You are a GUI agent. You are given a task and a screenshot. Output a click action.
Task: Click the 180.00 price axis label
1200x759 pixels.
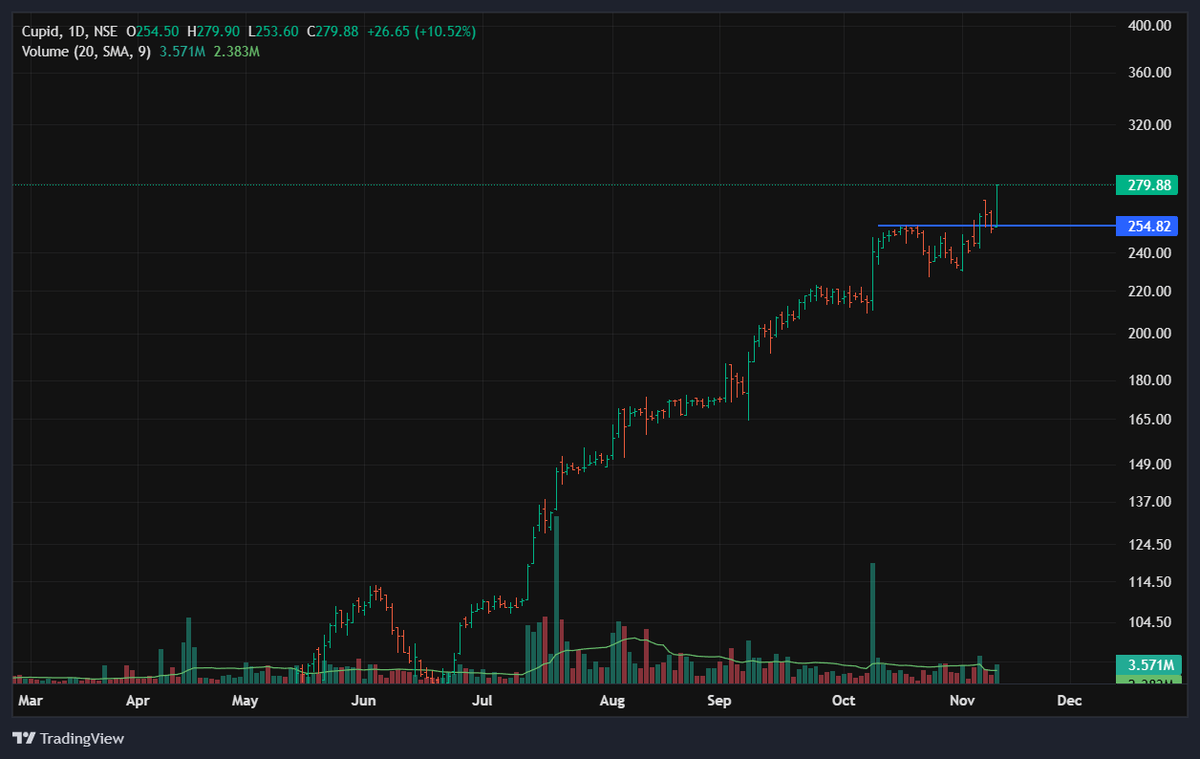(1149, 381)
